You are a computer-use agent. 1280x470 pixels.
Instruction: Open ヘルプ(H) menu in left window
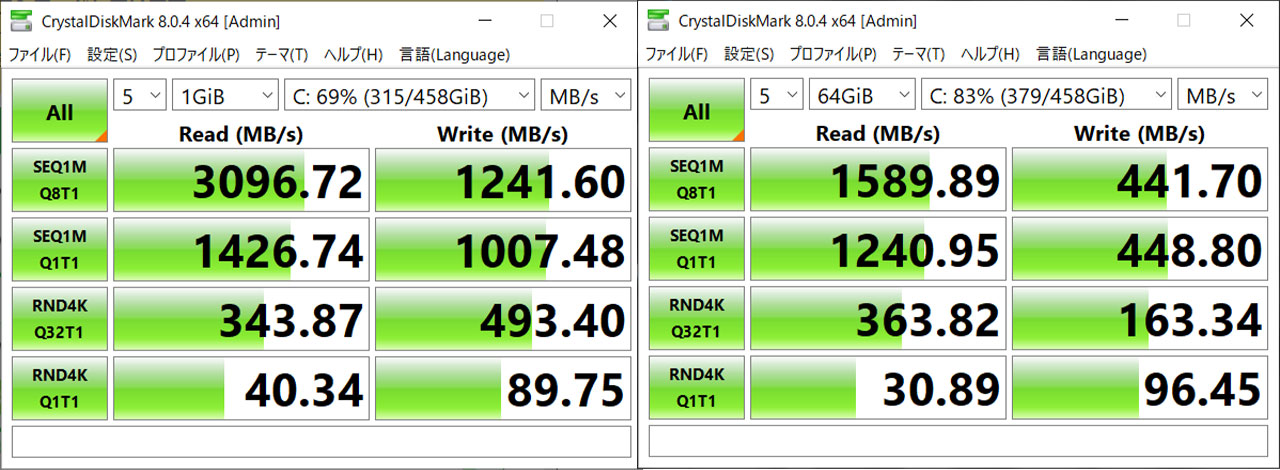tap(354, 55)
